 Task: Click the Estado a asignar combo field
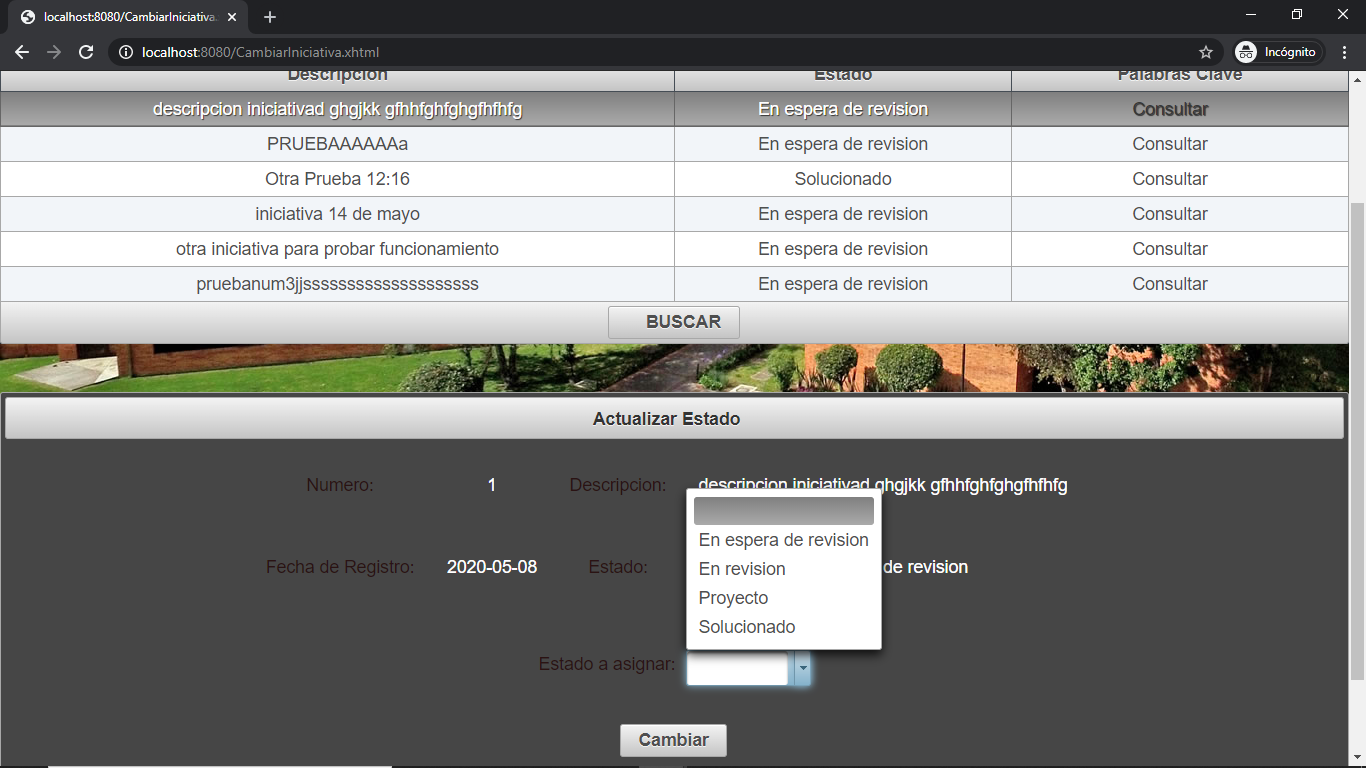(x=739, y=669)
